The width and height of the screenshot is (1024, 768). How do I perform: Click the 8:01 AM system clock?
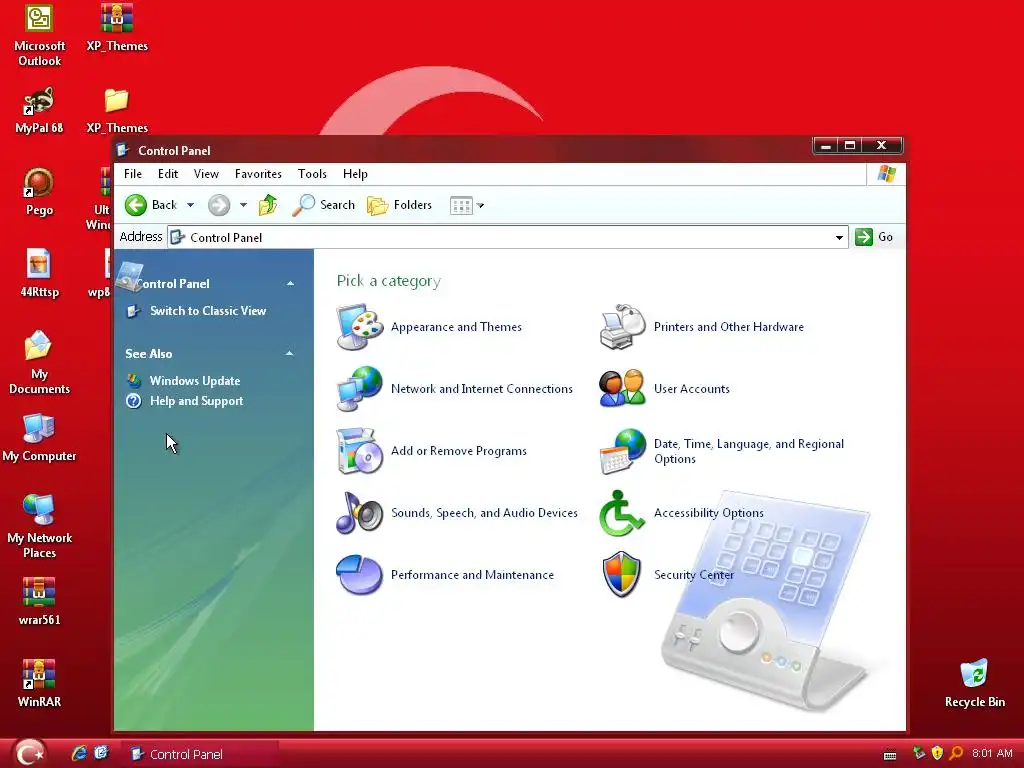click(991, 753)
